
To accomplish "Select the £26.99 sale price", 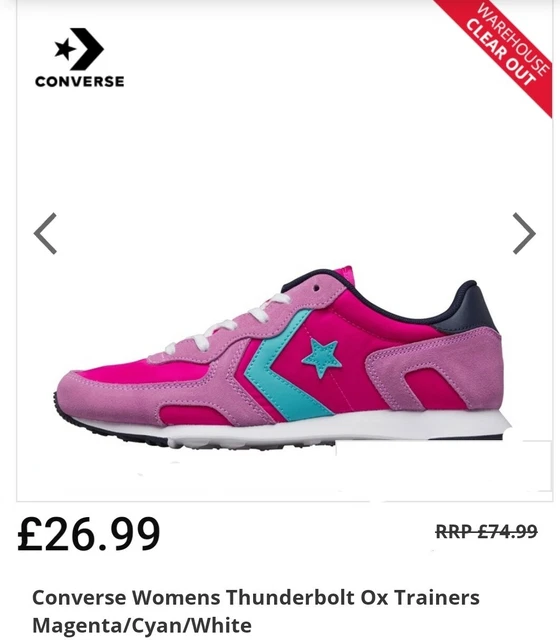I will tap(89, 534).
